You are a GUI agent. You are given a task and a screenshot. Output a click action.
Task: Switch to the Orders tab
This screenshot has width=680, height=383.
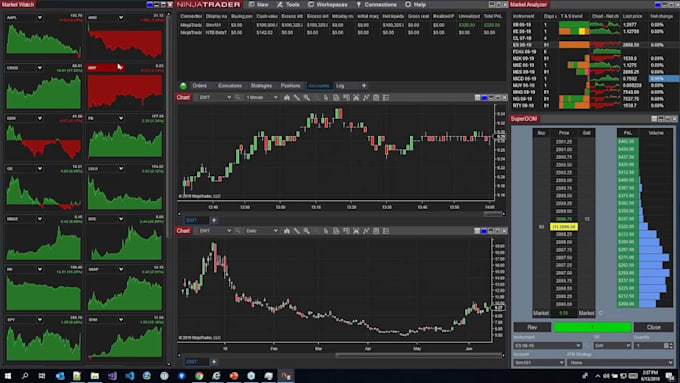pos(199,86)
